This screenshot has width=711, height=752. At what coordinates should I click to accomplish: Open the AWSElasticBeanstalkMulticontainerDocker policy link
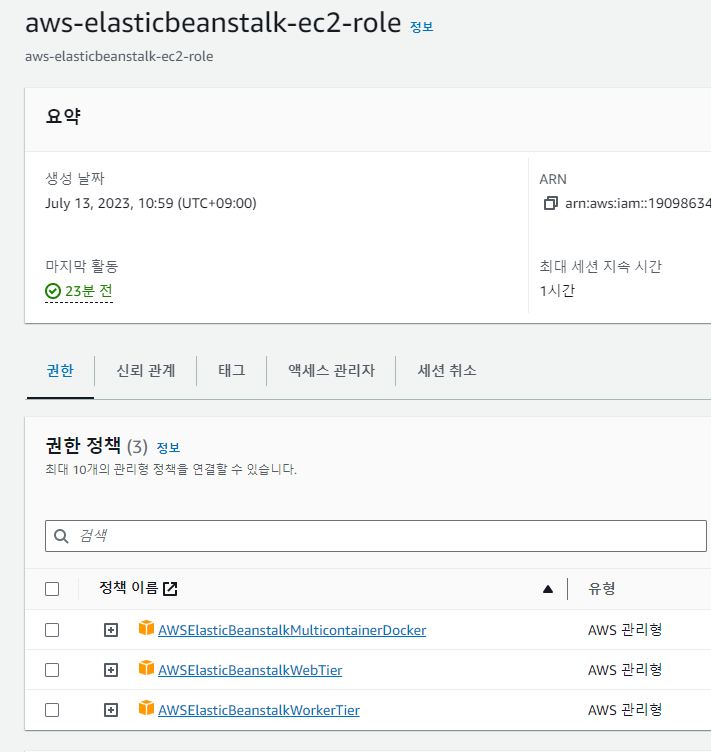(292, 630)
